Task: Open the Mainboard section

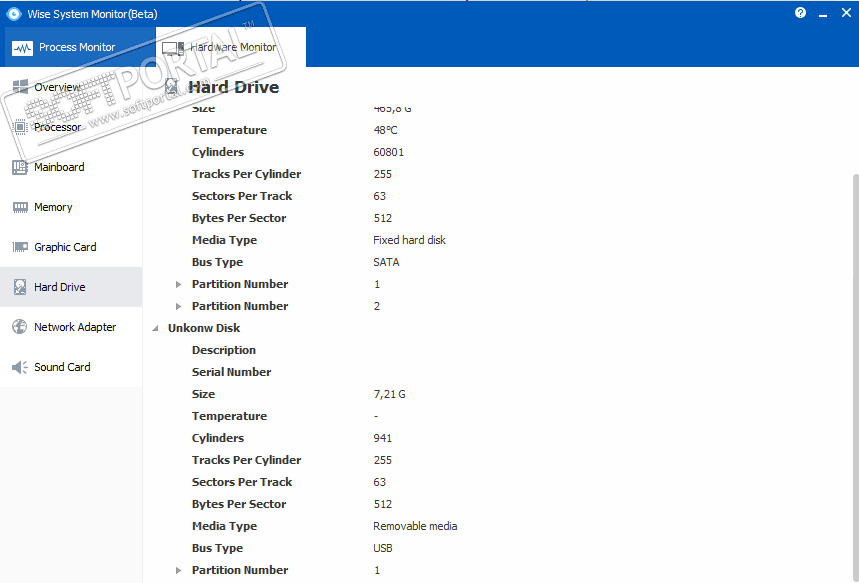Action: pos(71,167)
